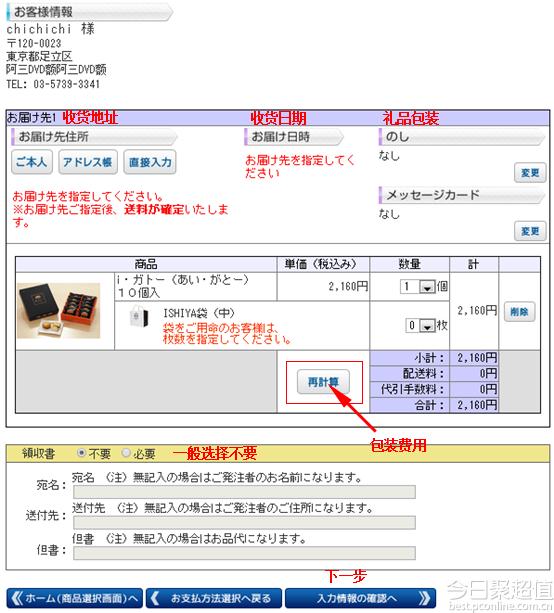Screen dimensions: 554x613
Task: Click the 削除 delete item button
Action: (x=519, y=311)
